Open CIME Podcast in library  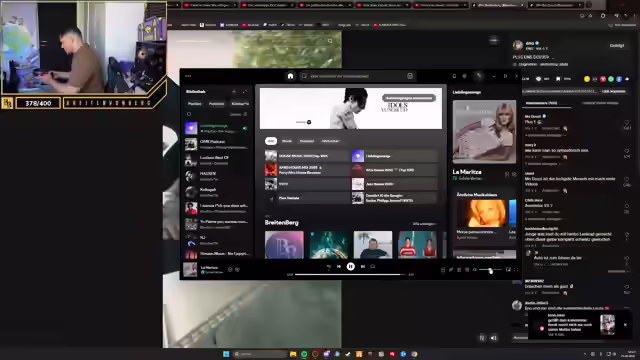coord(217,144)
